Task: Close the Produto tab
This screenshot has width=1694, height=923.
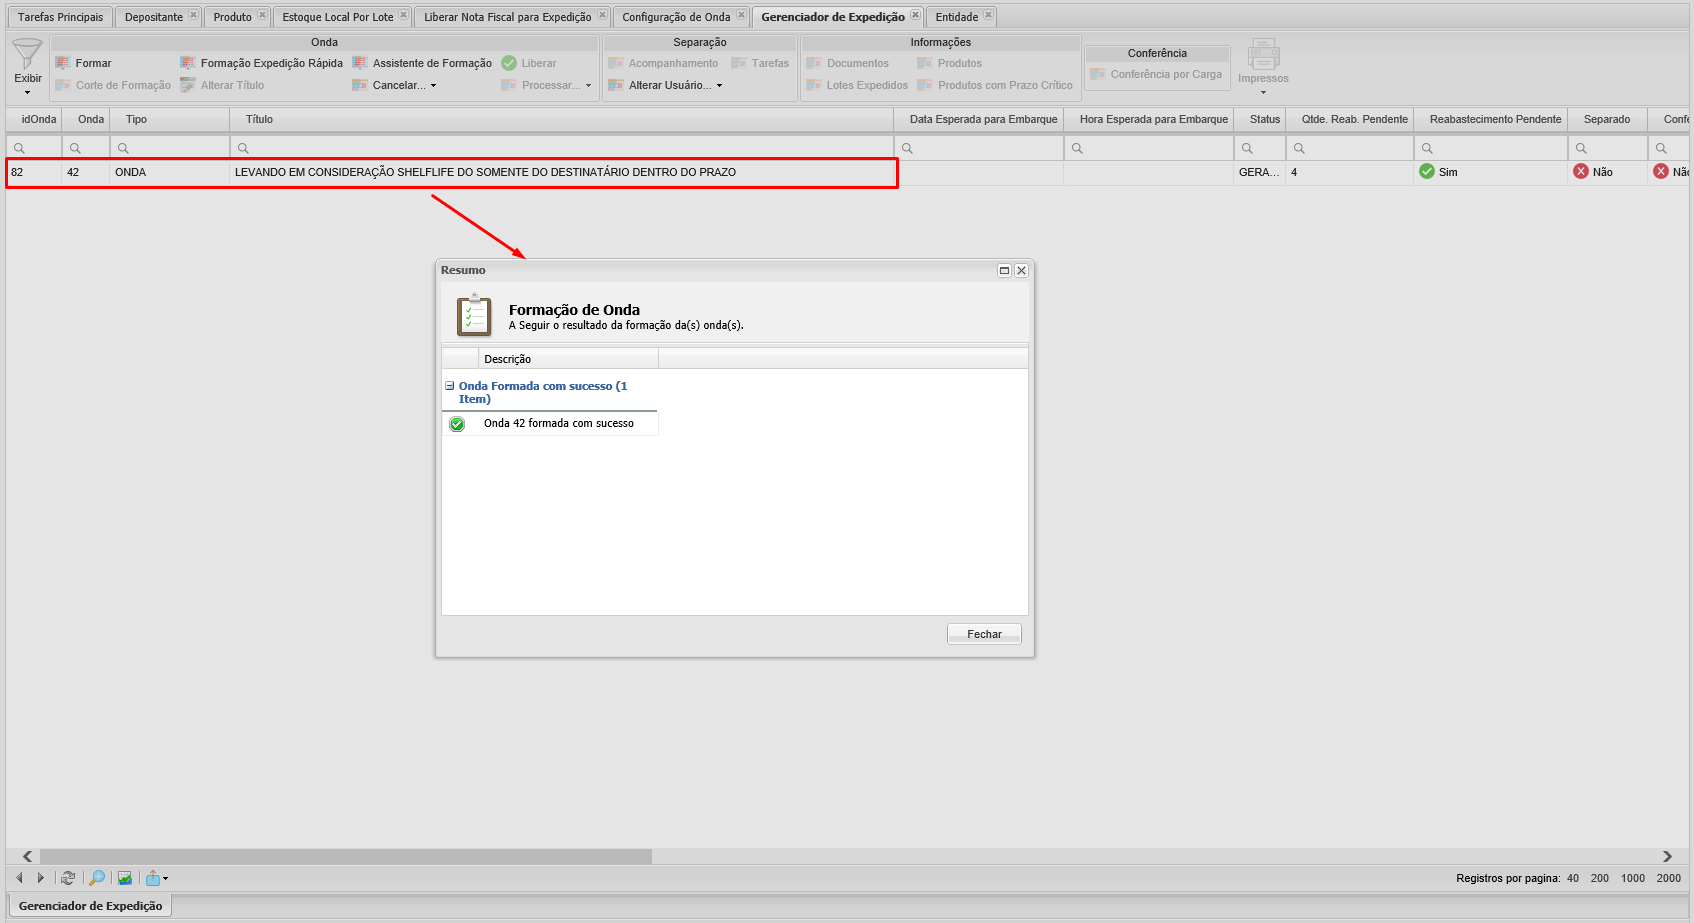Action: (262, 15)
